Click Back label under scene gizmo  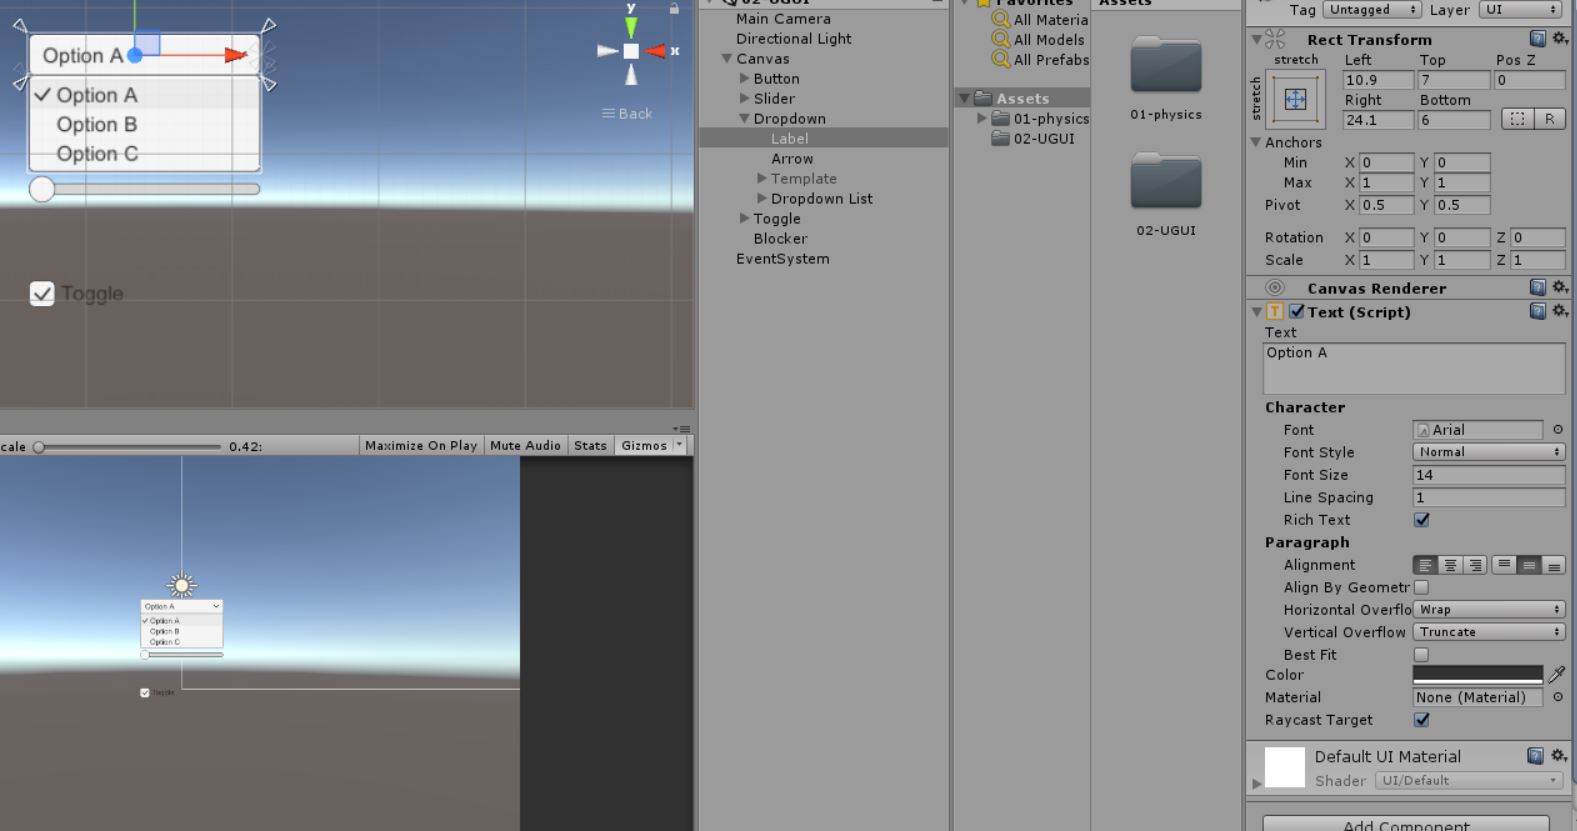(x=627, y=113)
